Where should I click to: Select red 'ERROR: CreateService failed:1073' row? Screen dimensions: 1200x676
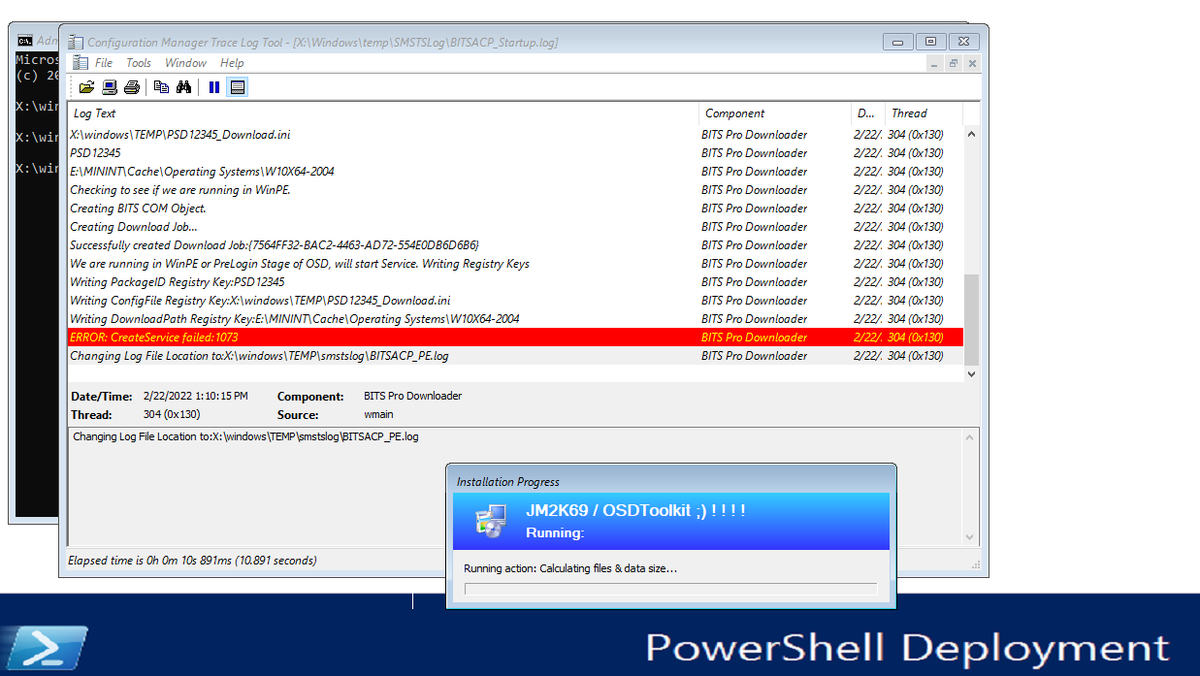[515, 337]
